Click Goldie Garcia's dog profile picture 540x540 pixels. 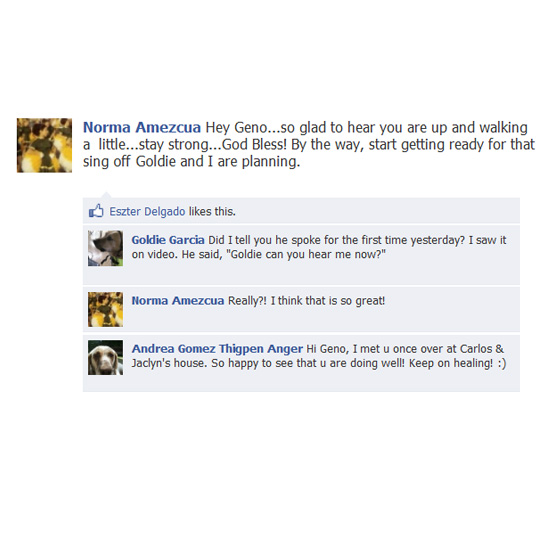click(105, 248)
